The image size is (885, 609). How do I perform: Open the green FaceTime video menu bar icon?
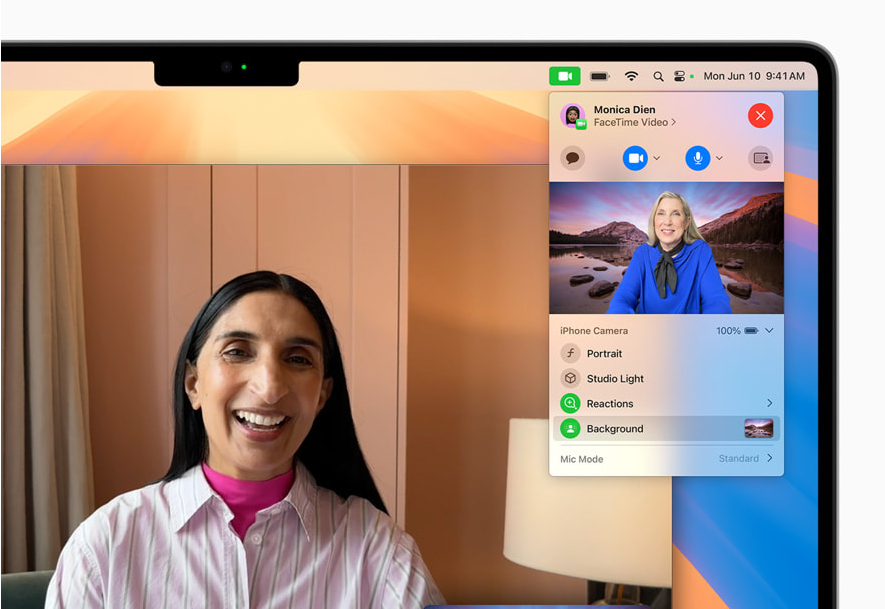tap(564, 76)
